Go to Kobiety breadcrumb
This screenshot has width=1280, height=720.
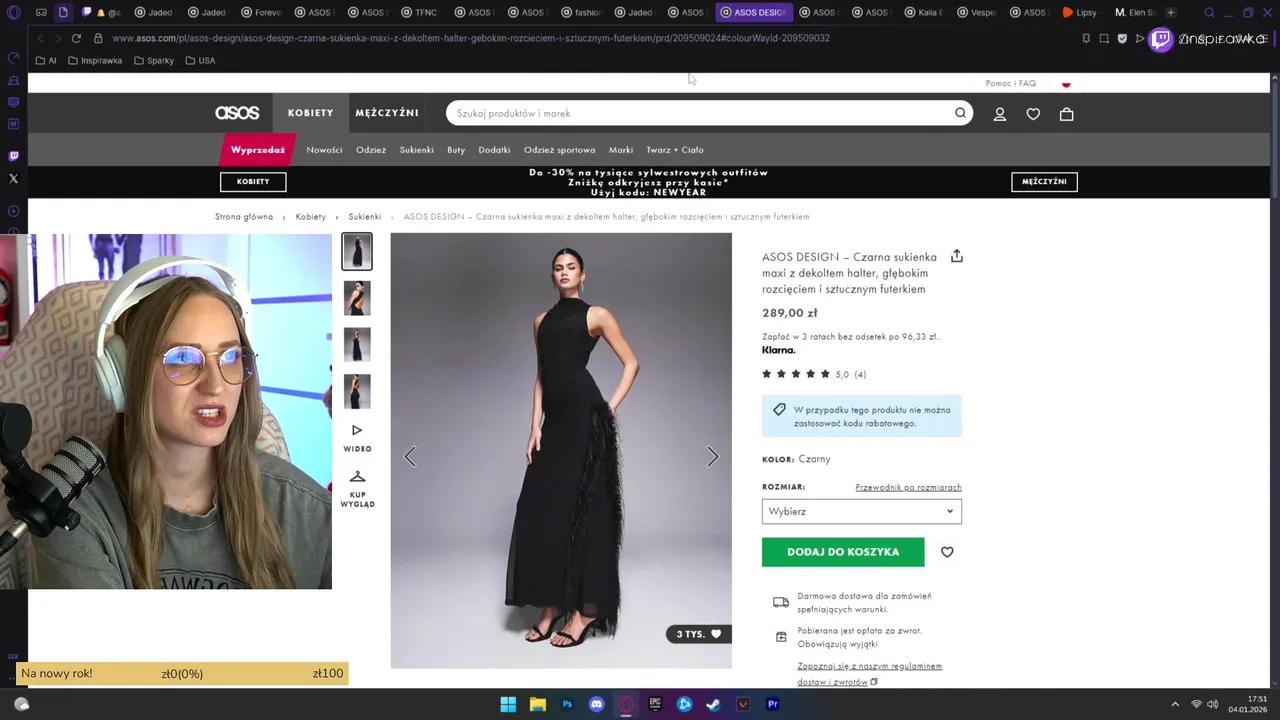311,217
